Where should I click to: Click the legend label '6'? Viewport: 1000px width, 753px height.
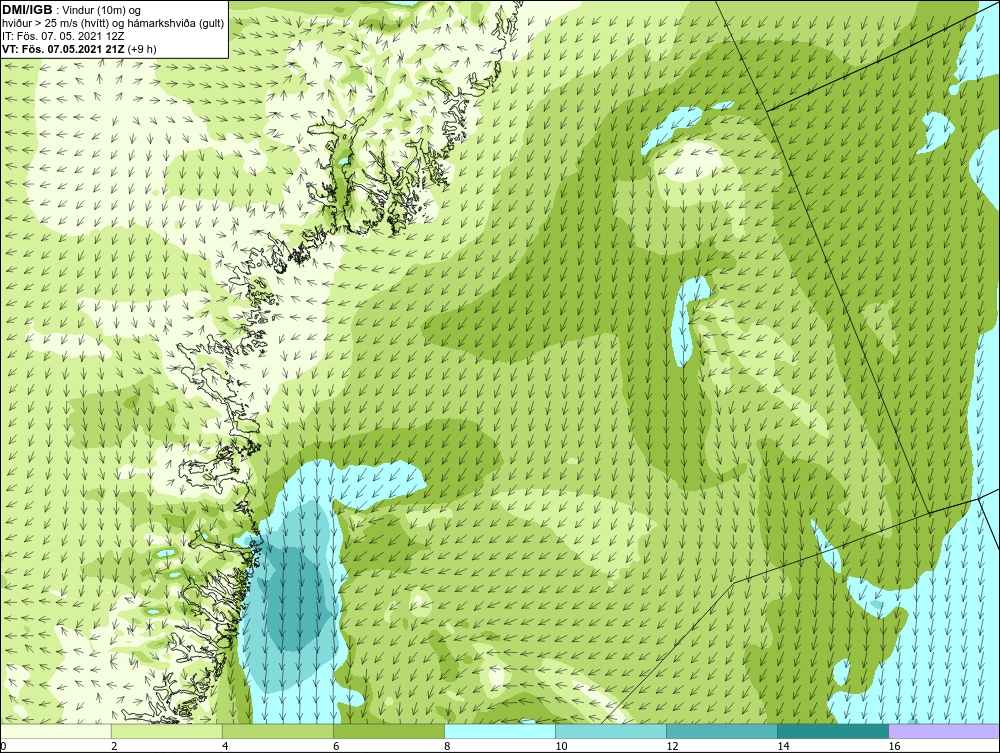click(x=335, y=746)
